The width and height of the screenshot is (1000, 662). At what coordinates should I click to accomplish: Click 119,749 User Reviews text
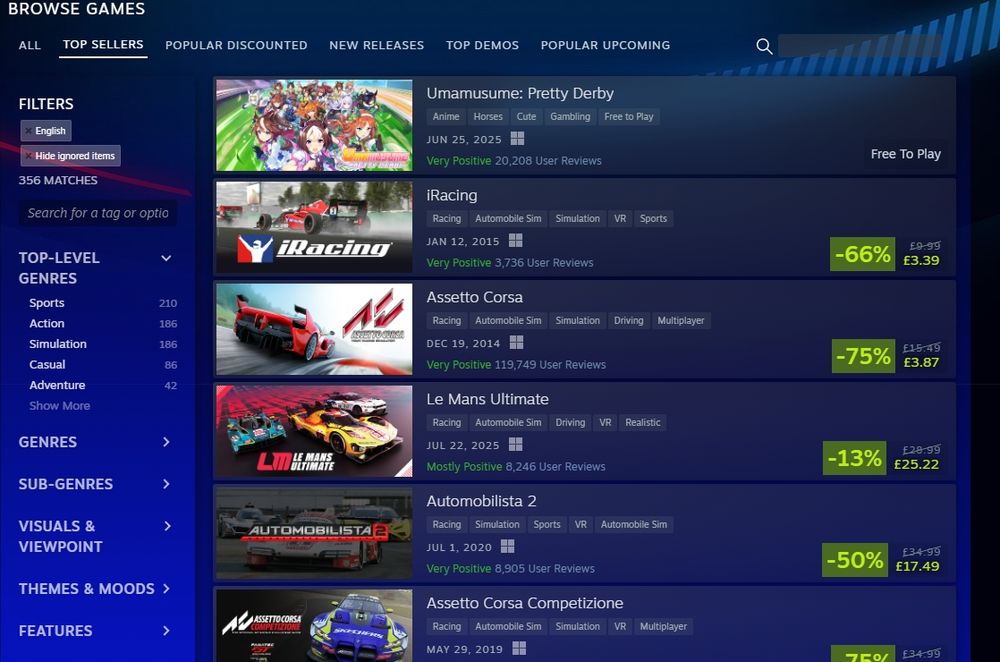(x=550, y=365)
